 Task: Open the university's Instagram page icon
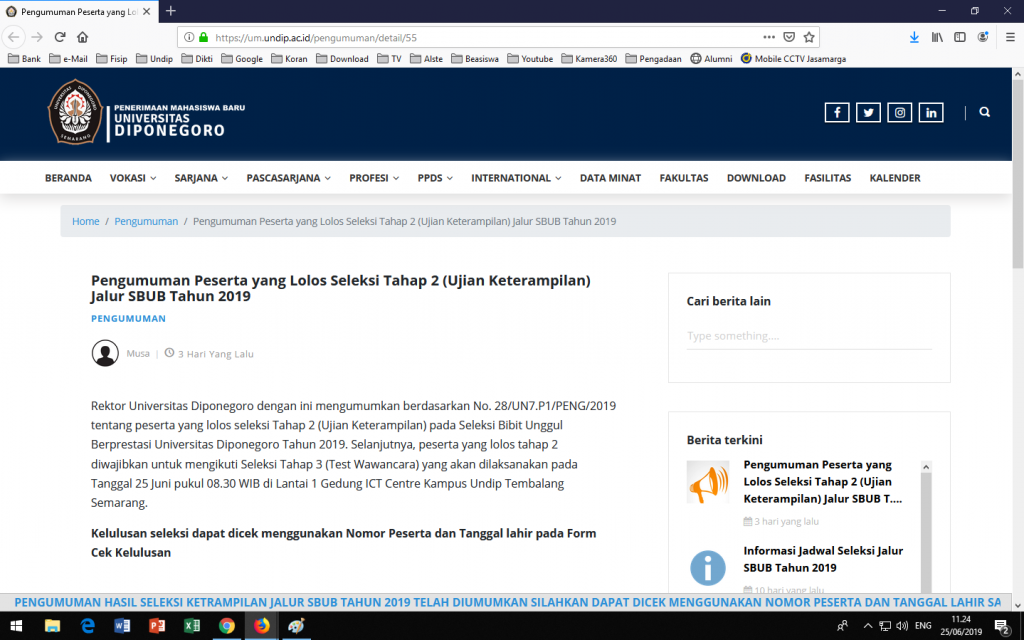(x=900, y=112)
